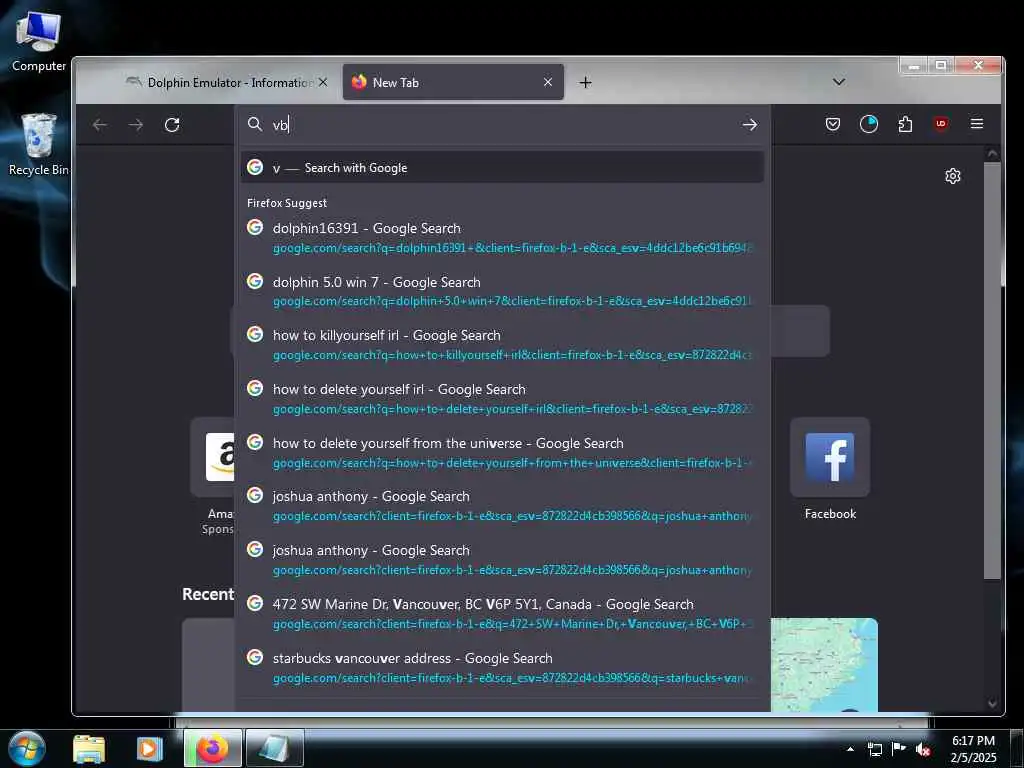
Task: Open the Amazon sponsored shortcut tile
Action: 213,457
